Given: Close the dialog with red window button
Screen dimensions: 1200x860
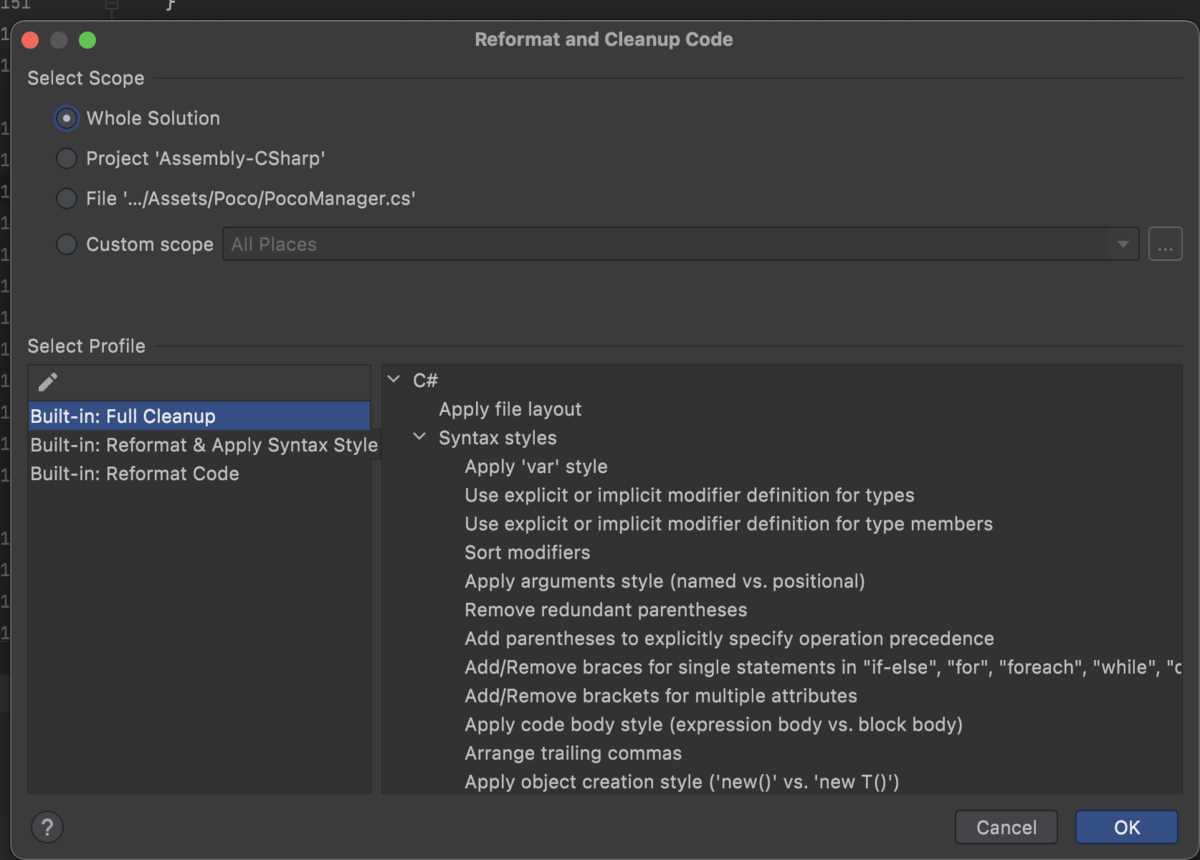Looking at the screenshot, I should 30,40.
